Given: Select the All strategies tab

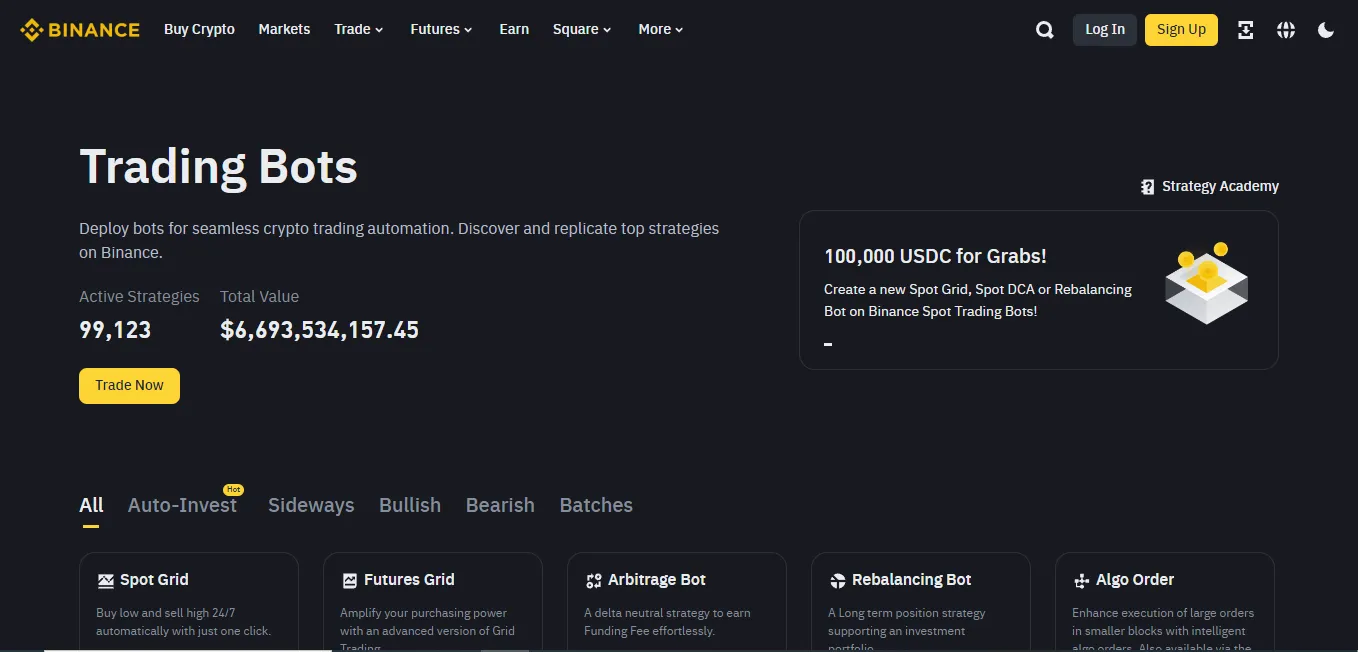Looking at the screenshot, I should tap(91, 505).
